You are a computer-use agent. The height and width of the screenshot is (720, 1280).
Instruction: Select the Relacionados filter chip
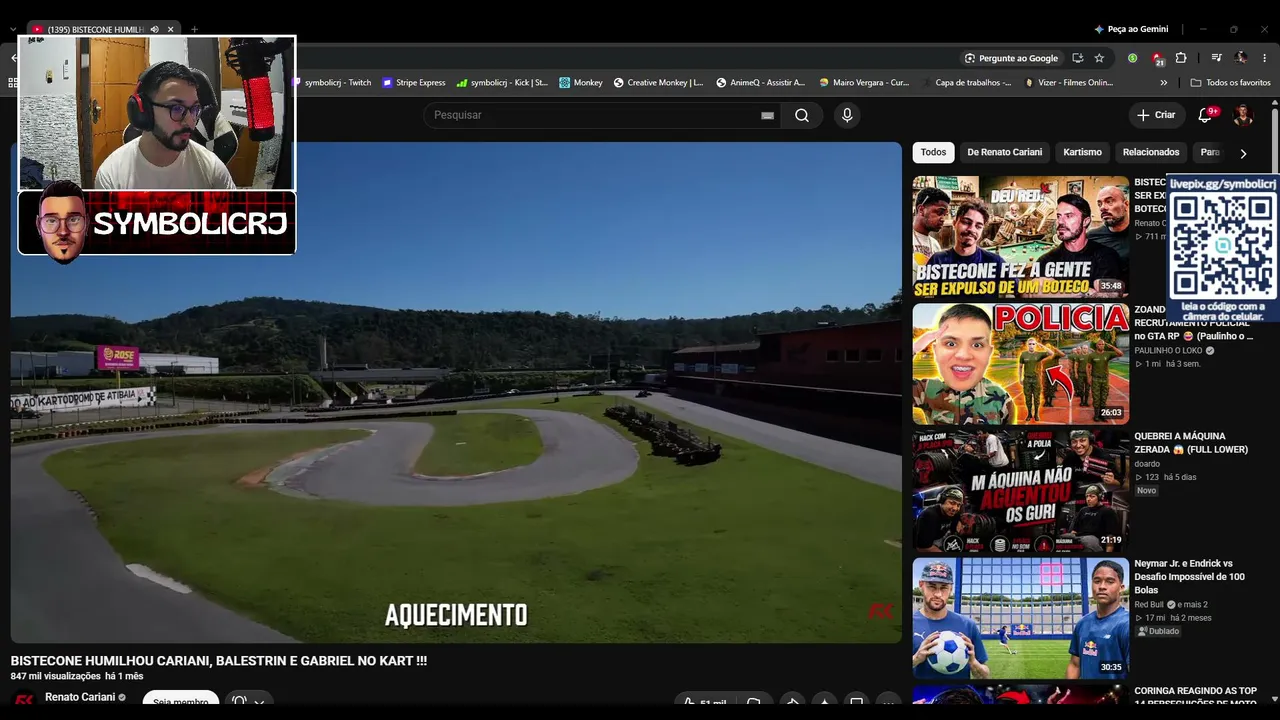[1151, 152]
